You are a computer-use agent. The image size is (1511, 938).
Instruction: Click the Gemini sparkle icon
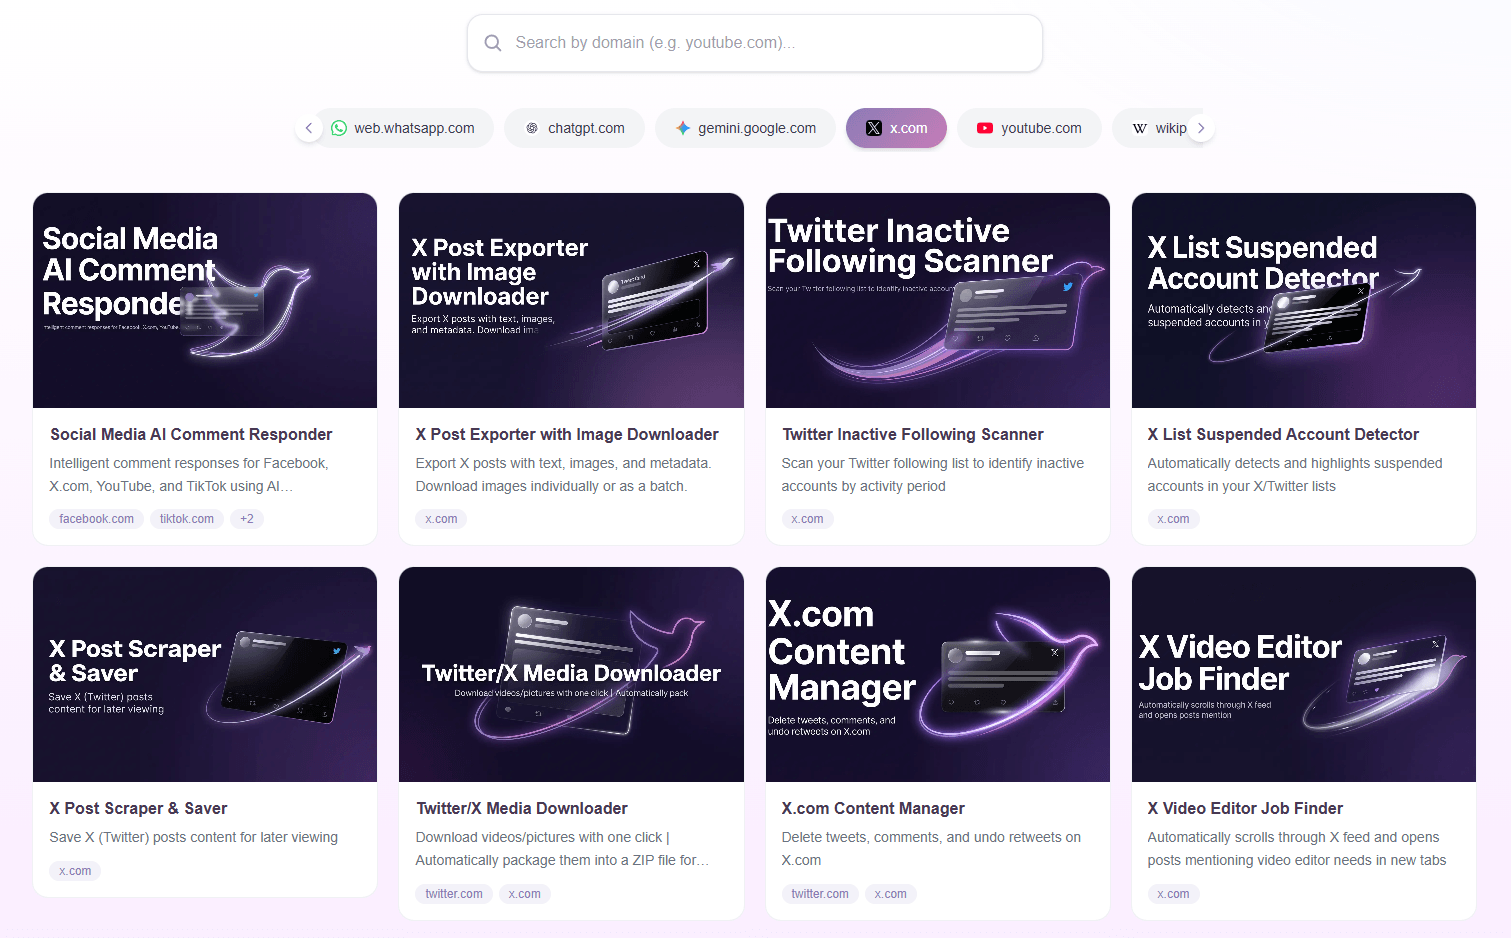(683, 128)
